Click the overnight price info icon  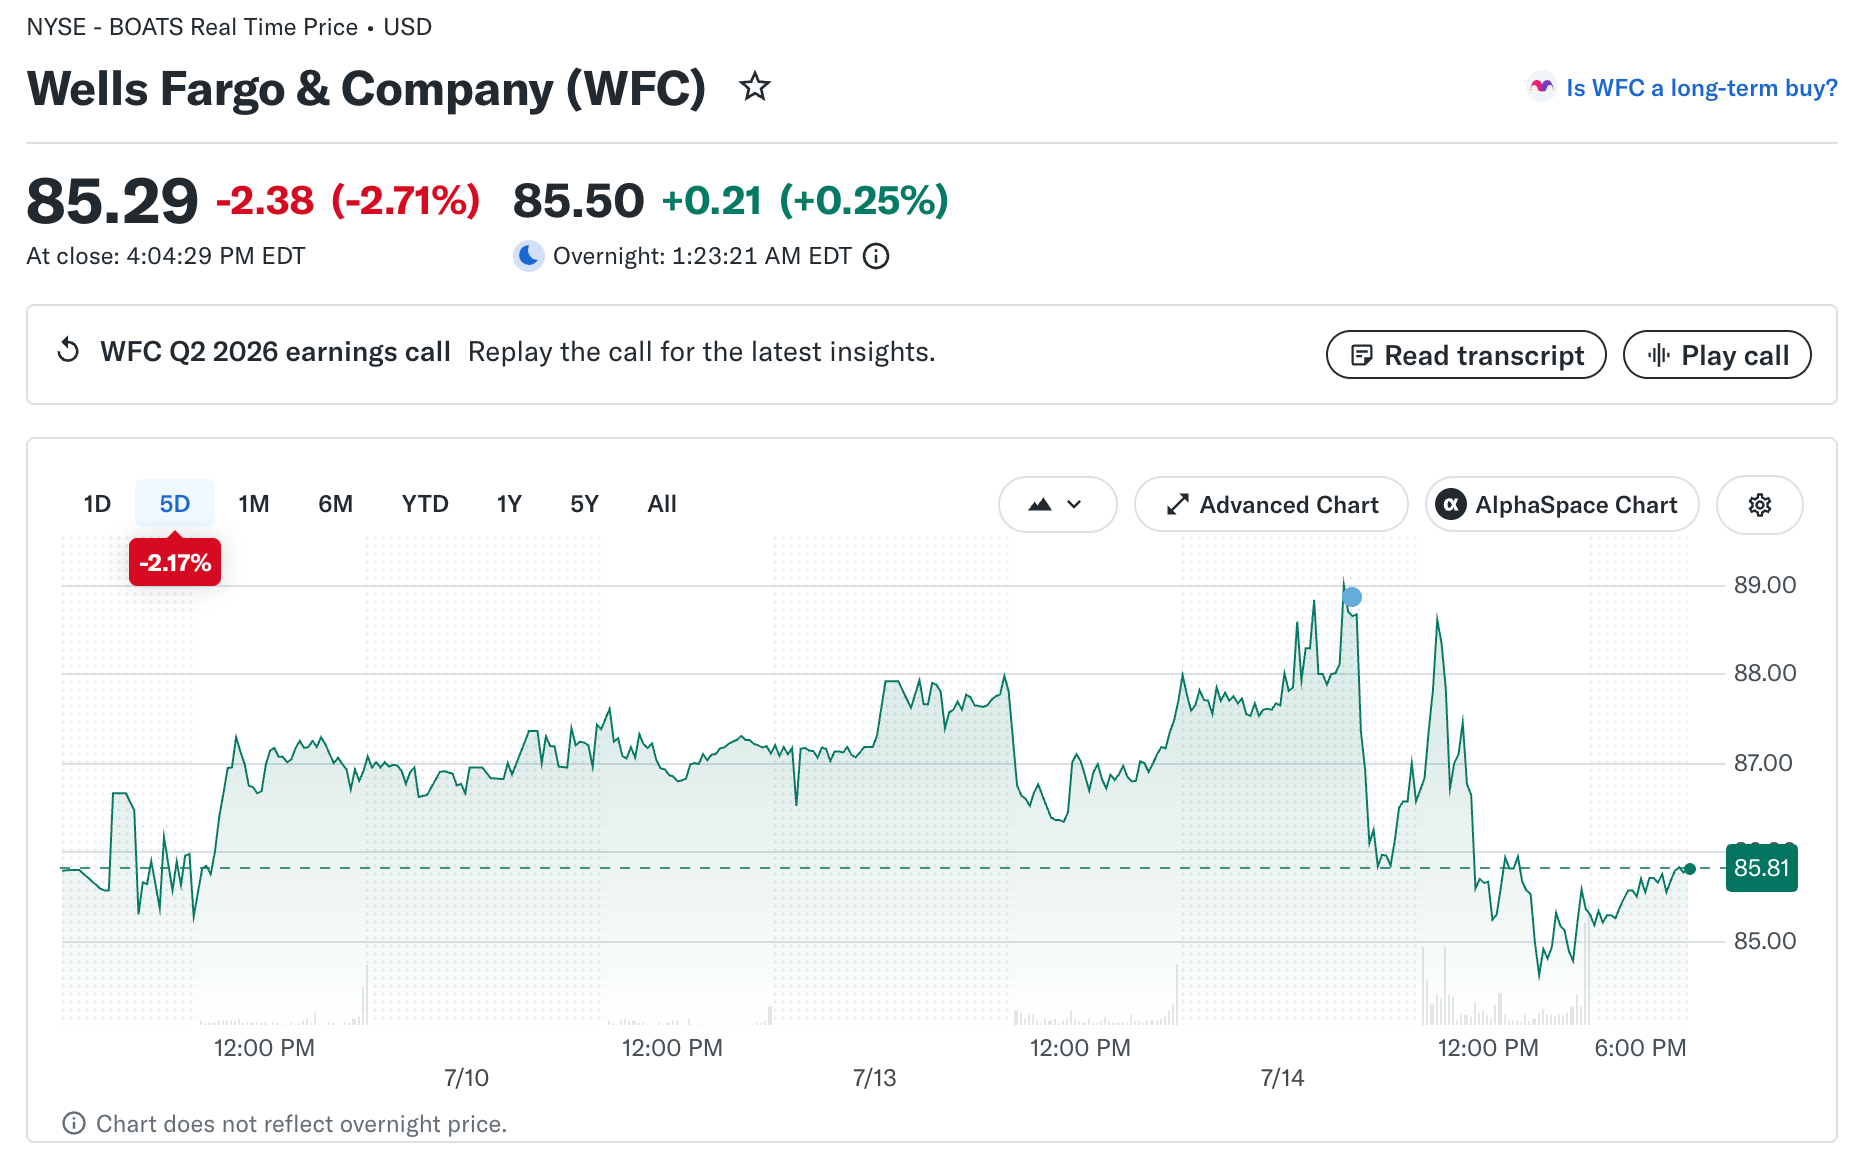pyautogui.click(x=876, y=257)
